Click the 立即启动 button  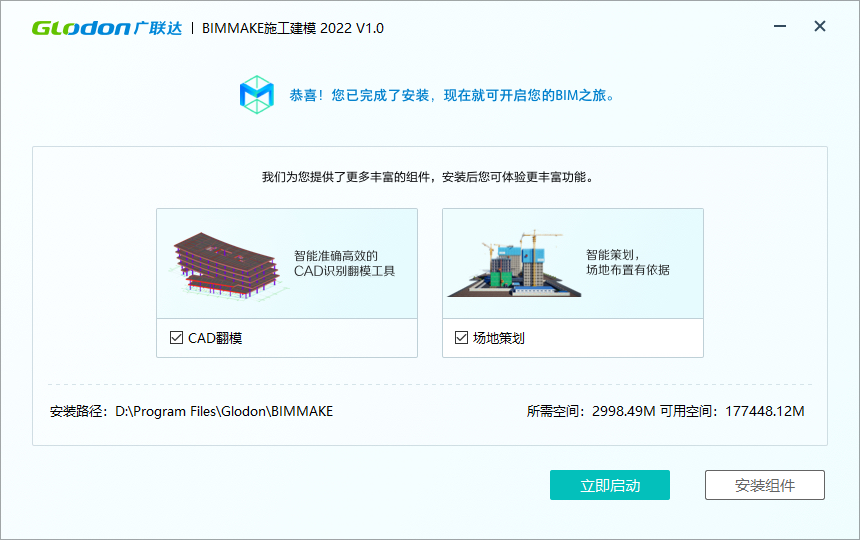(610, 485)
